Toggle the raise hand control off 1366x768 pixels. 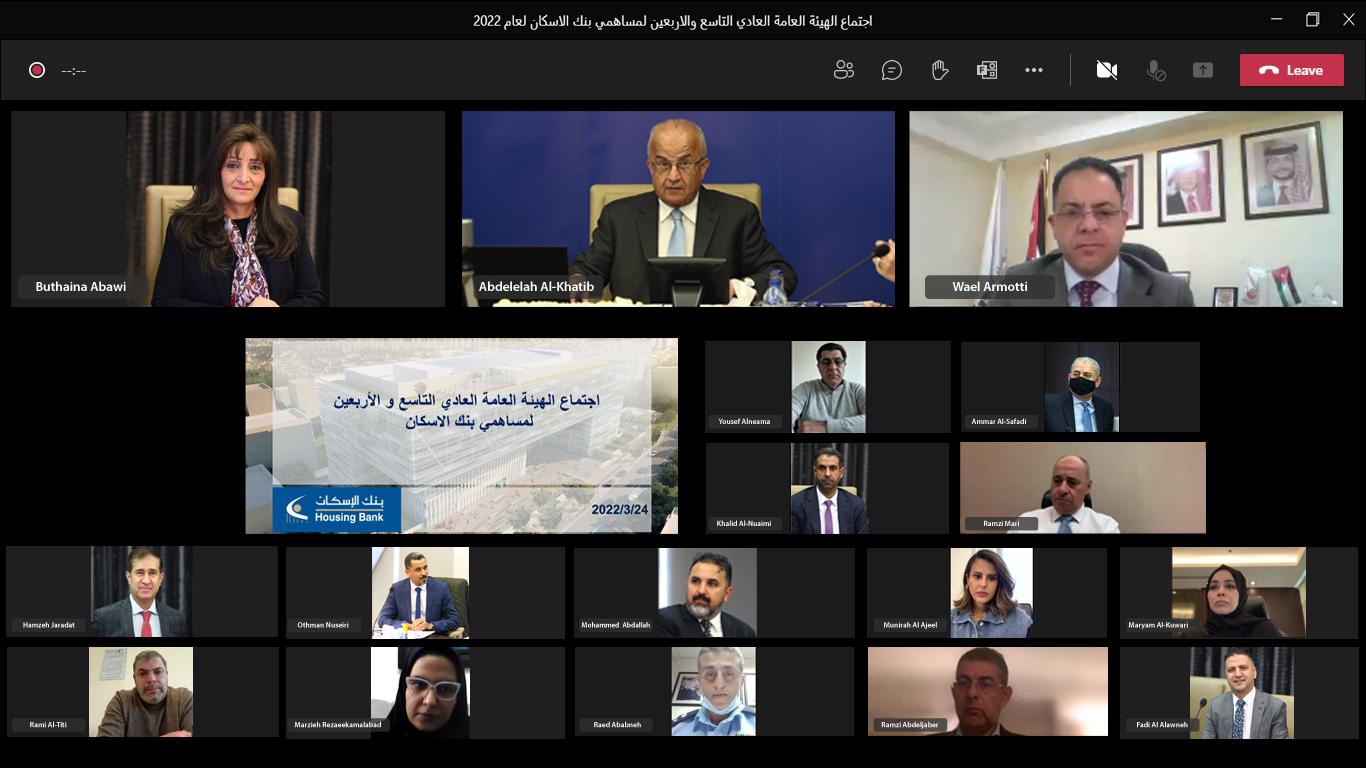click(x=939, y=70)
